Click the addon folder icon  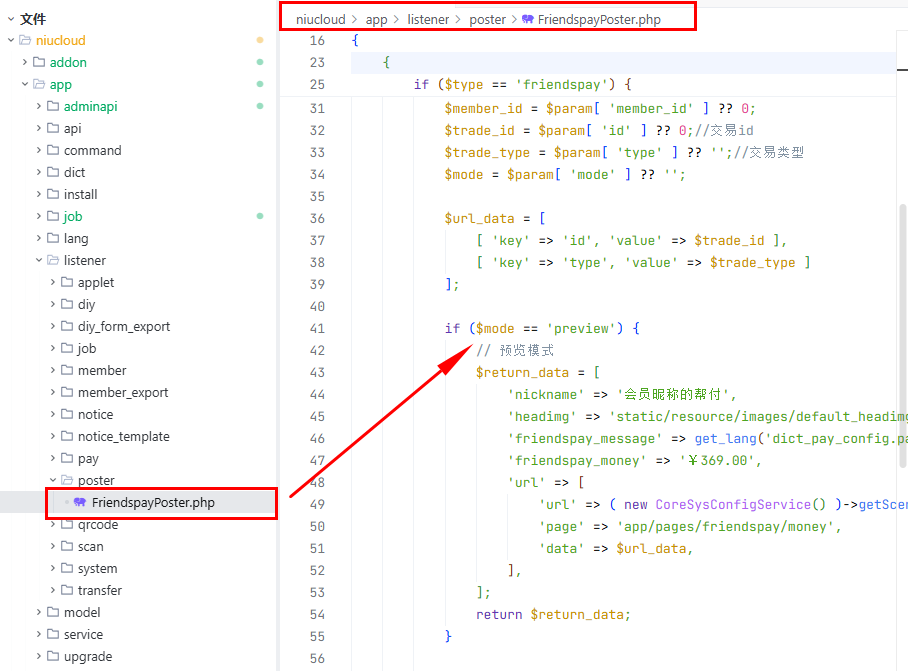coord(39,63)
